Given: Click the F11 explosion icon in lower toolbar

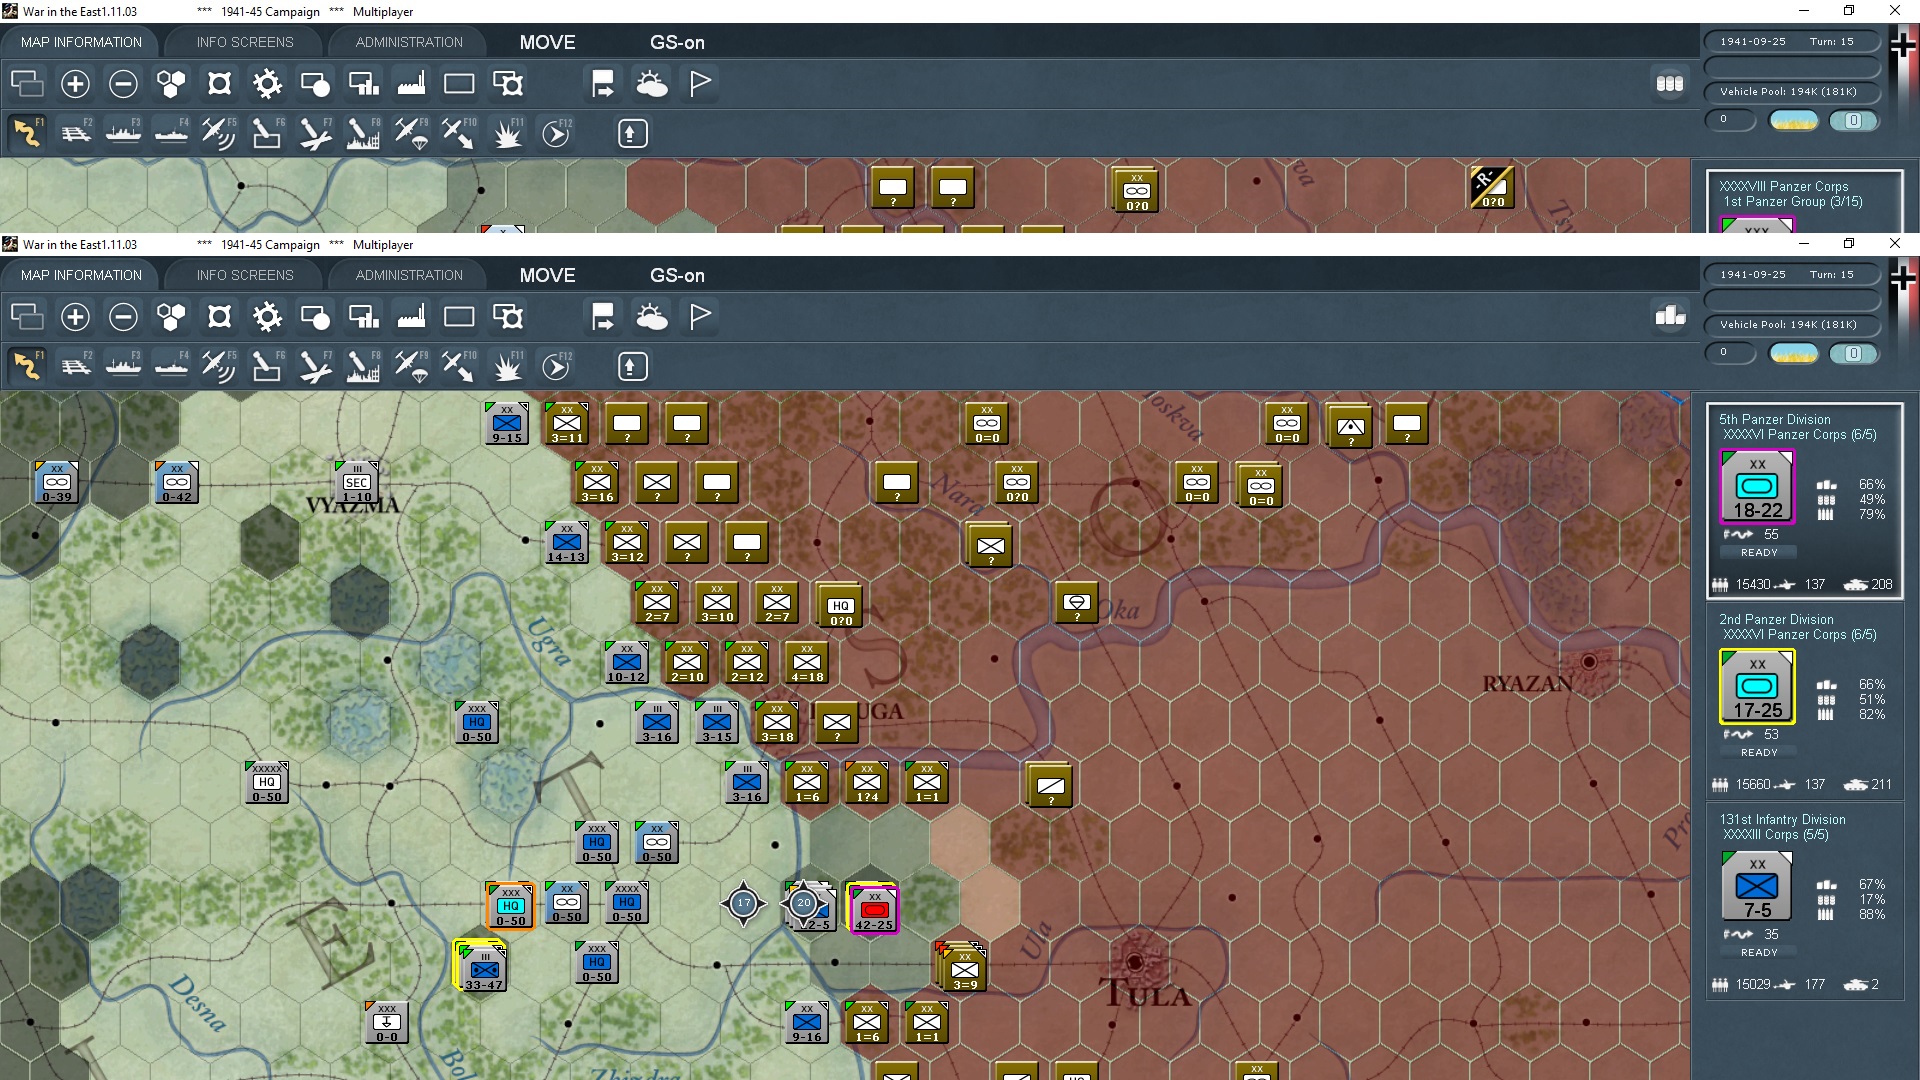Looking at the screenshot, I should pos(507,367).
